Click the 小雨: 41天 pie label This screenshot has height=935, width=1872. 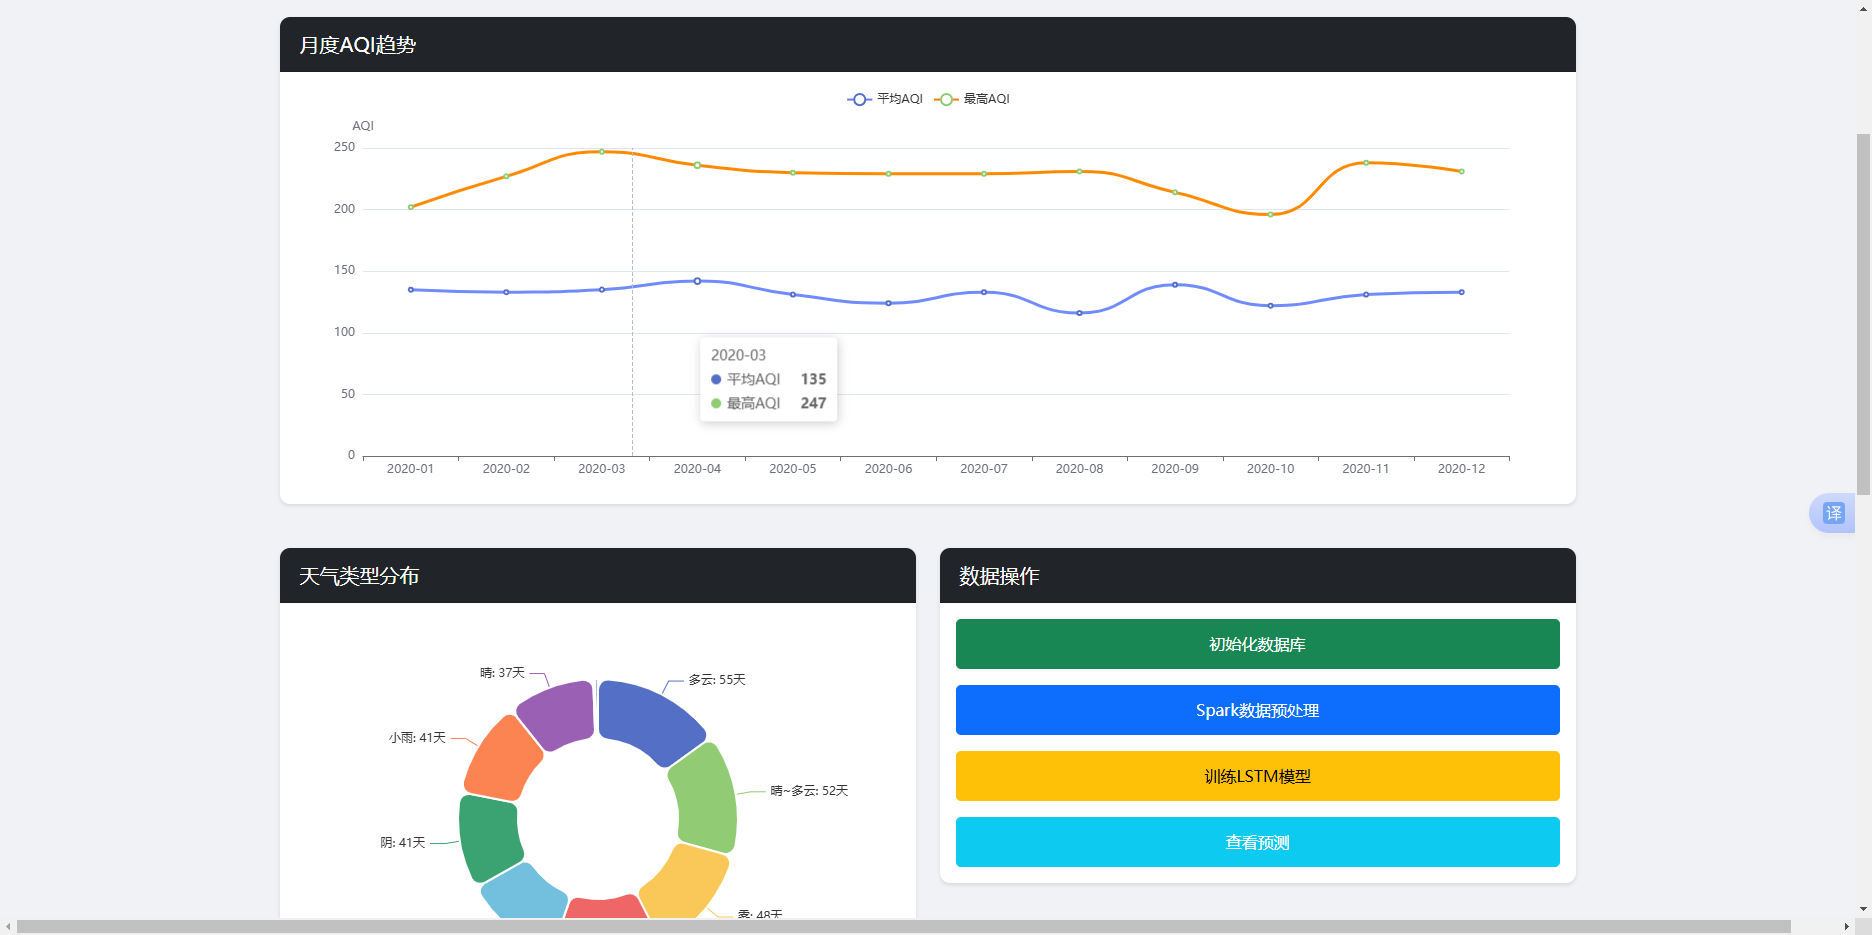click(x=417, y=738)
